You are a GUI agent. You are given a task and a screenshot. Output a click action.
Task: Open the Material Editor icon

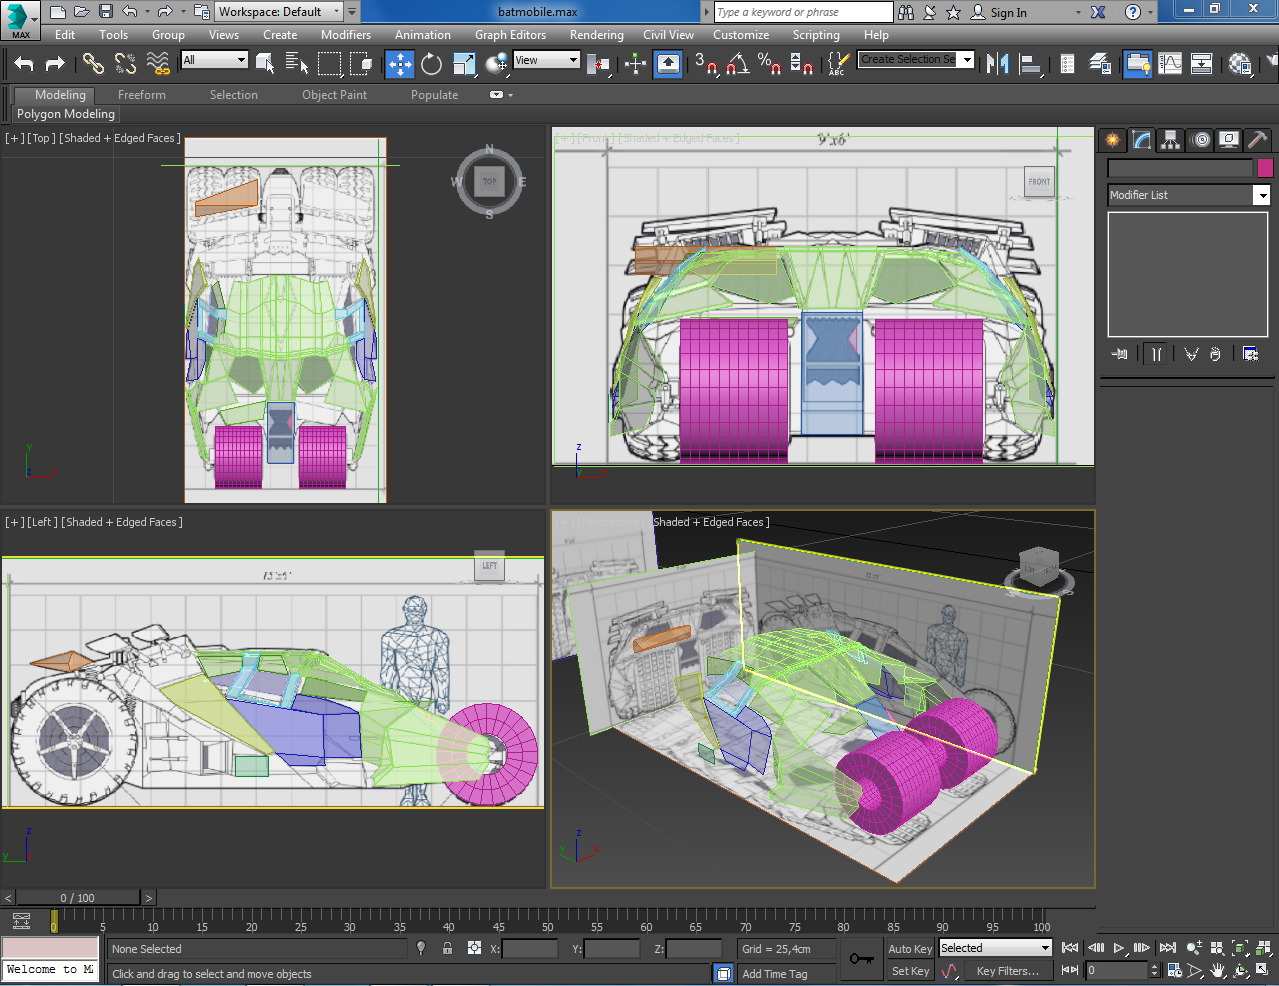pos(1241,64)
